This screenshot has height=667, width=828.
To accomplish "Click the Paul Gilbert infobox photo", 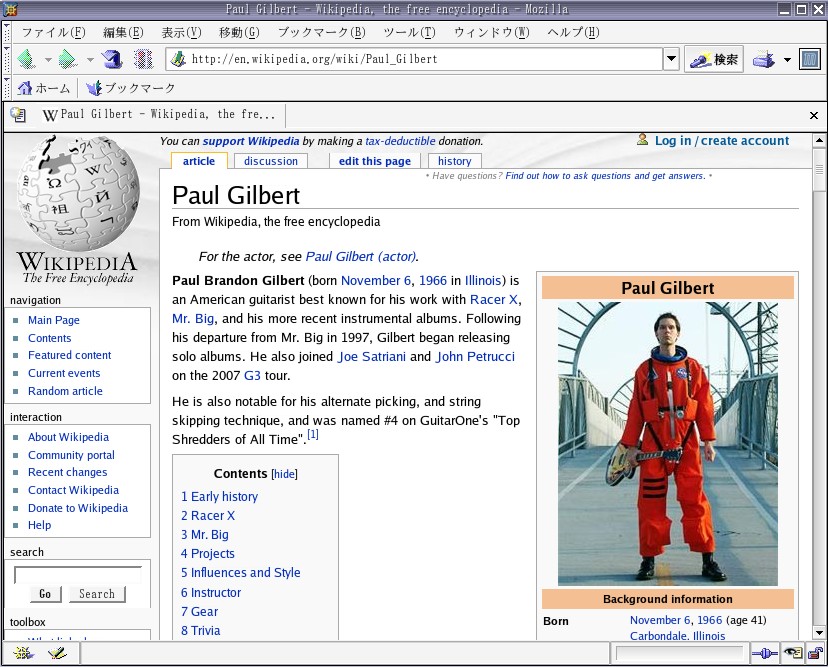I will coord(667,444).
